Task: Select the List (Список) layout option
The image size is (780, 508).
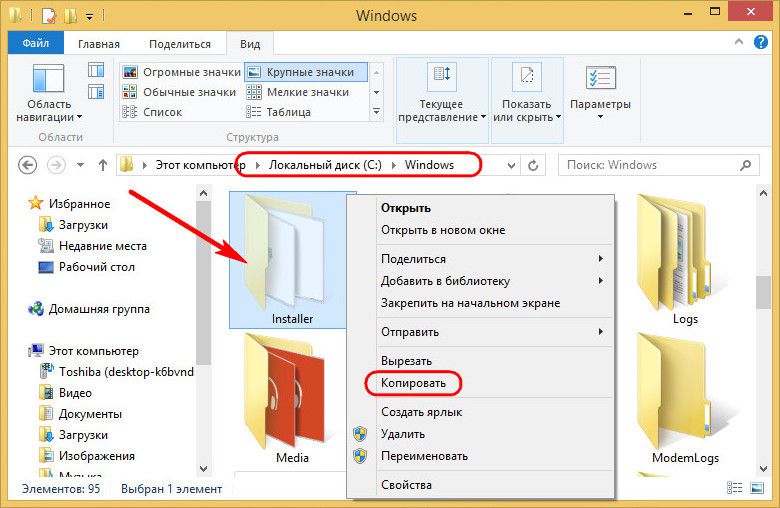Action: coord(164,112)
